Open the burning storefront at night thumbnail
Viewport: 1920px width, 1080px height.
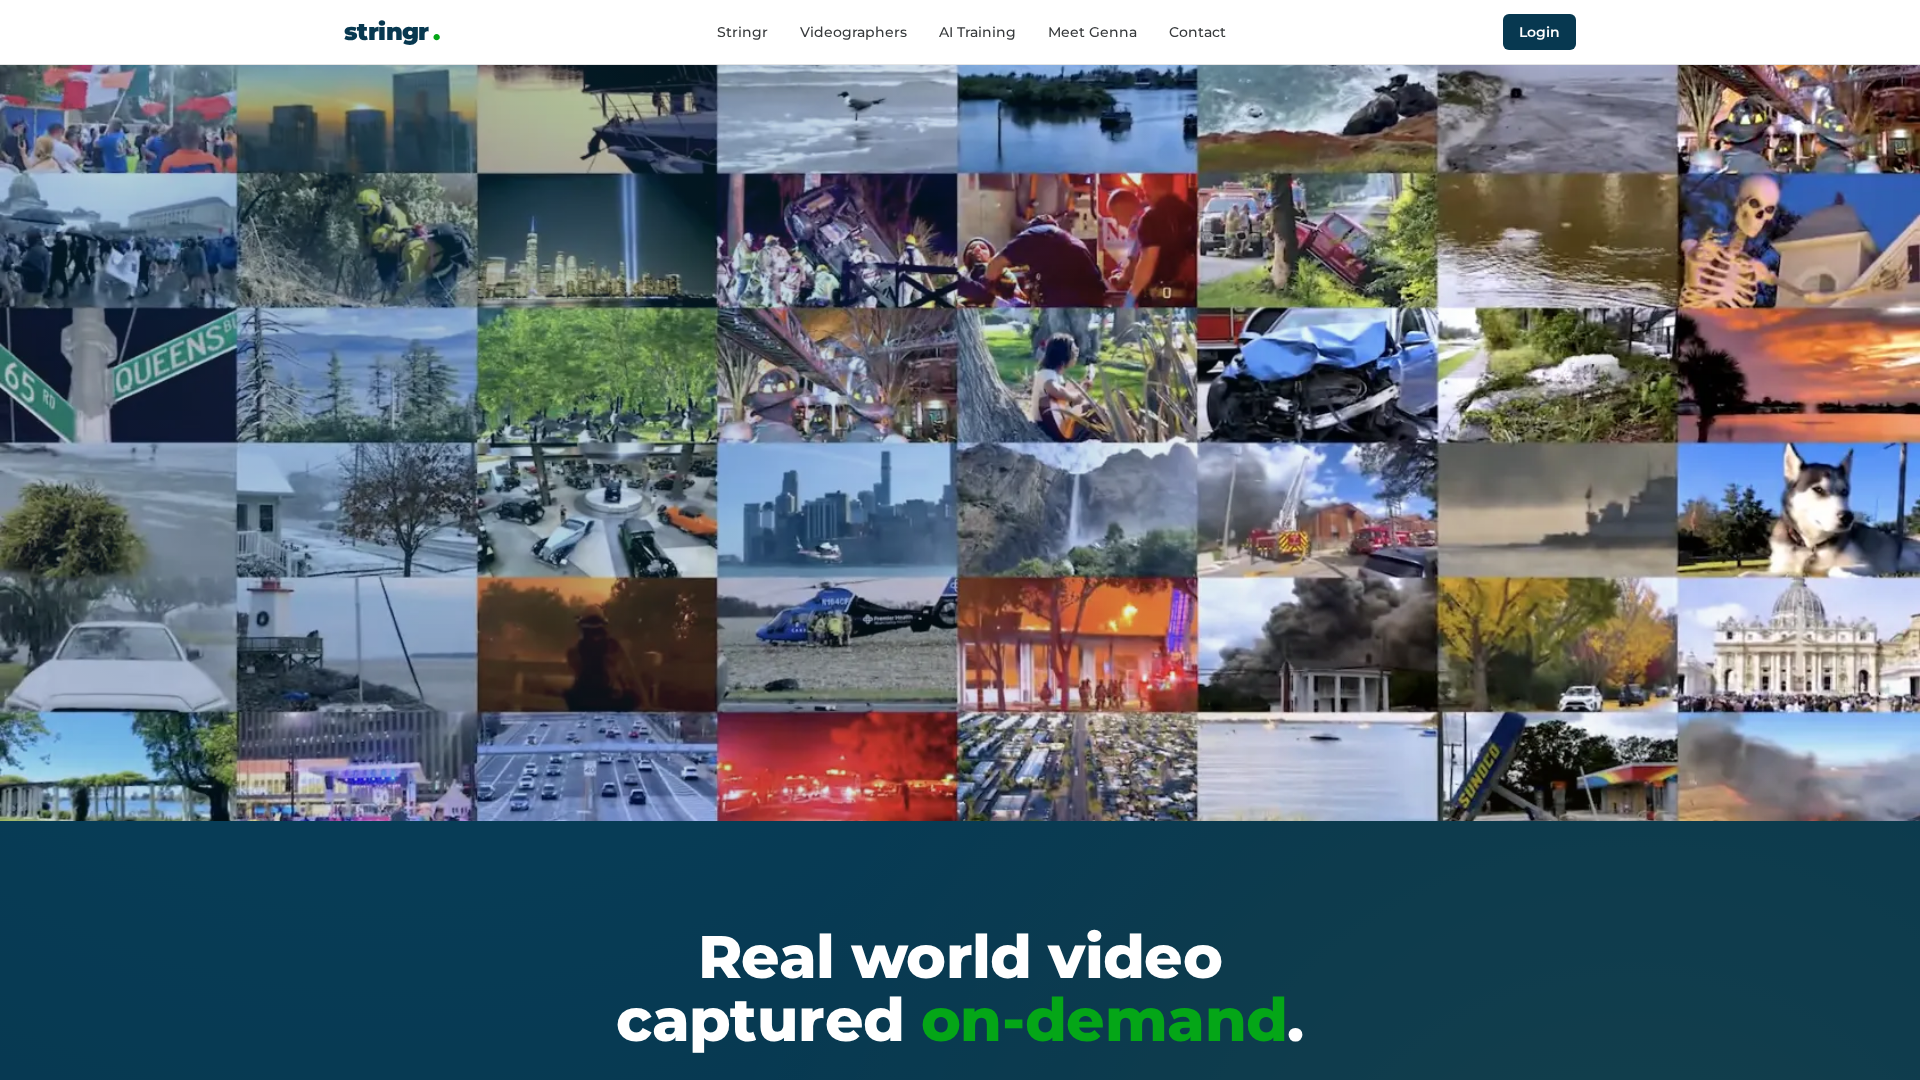pos(1077,645)
